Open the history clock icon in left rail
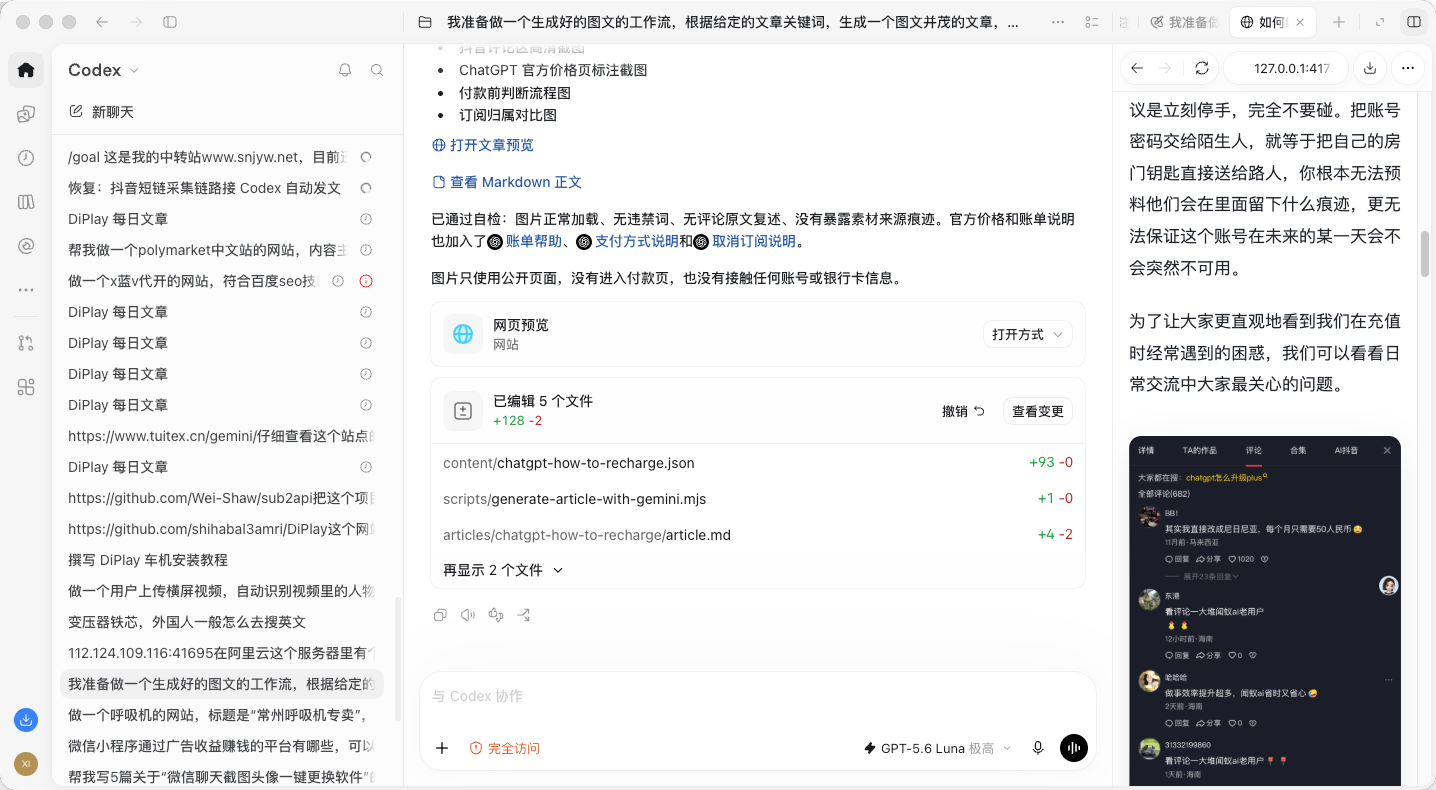This screenshot has width=1436, height=790. click(26, 158)
